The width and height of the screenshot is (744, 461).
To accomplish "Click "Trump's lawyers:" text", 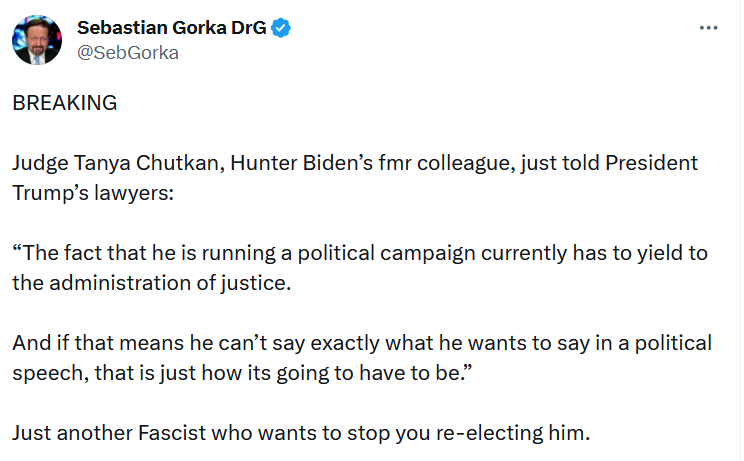I will [x=94, y=193].
